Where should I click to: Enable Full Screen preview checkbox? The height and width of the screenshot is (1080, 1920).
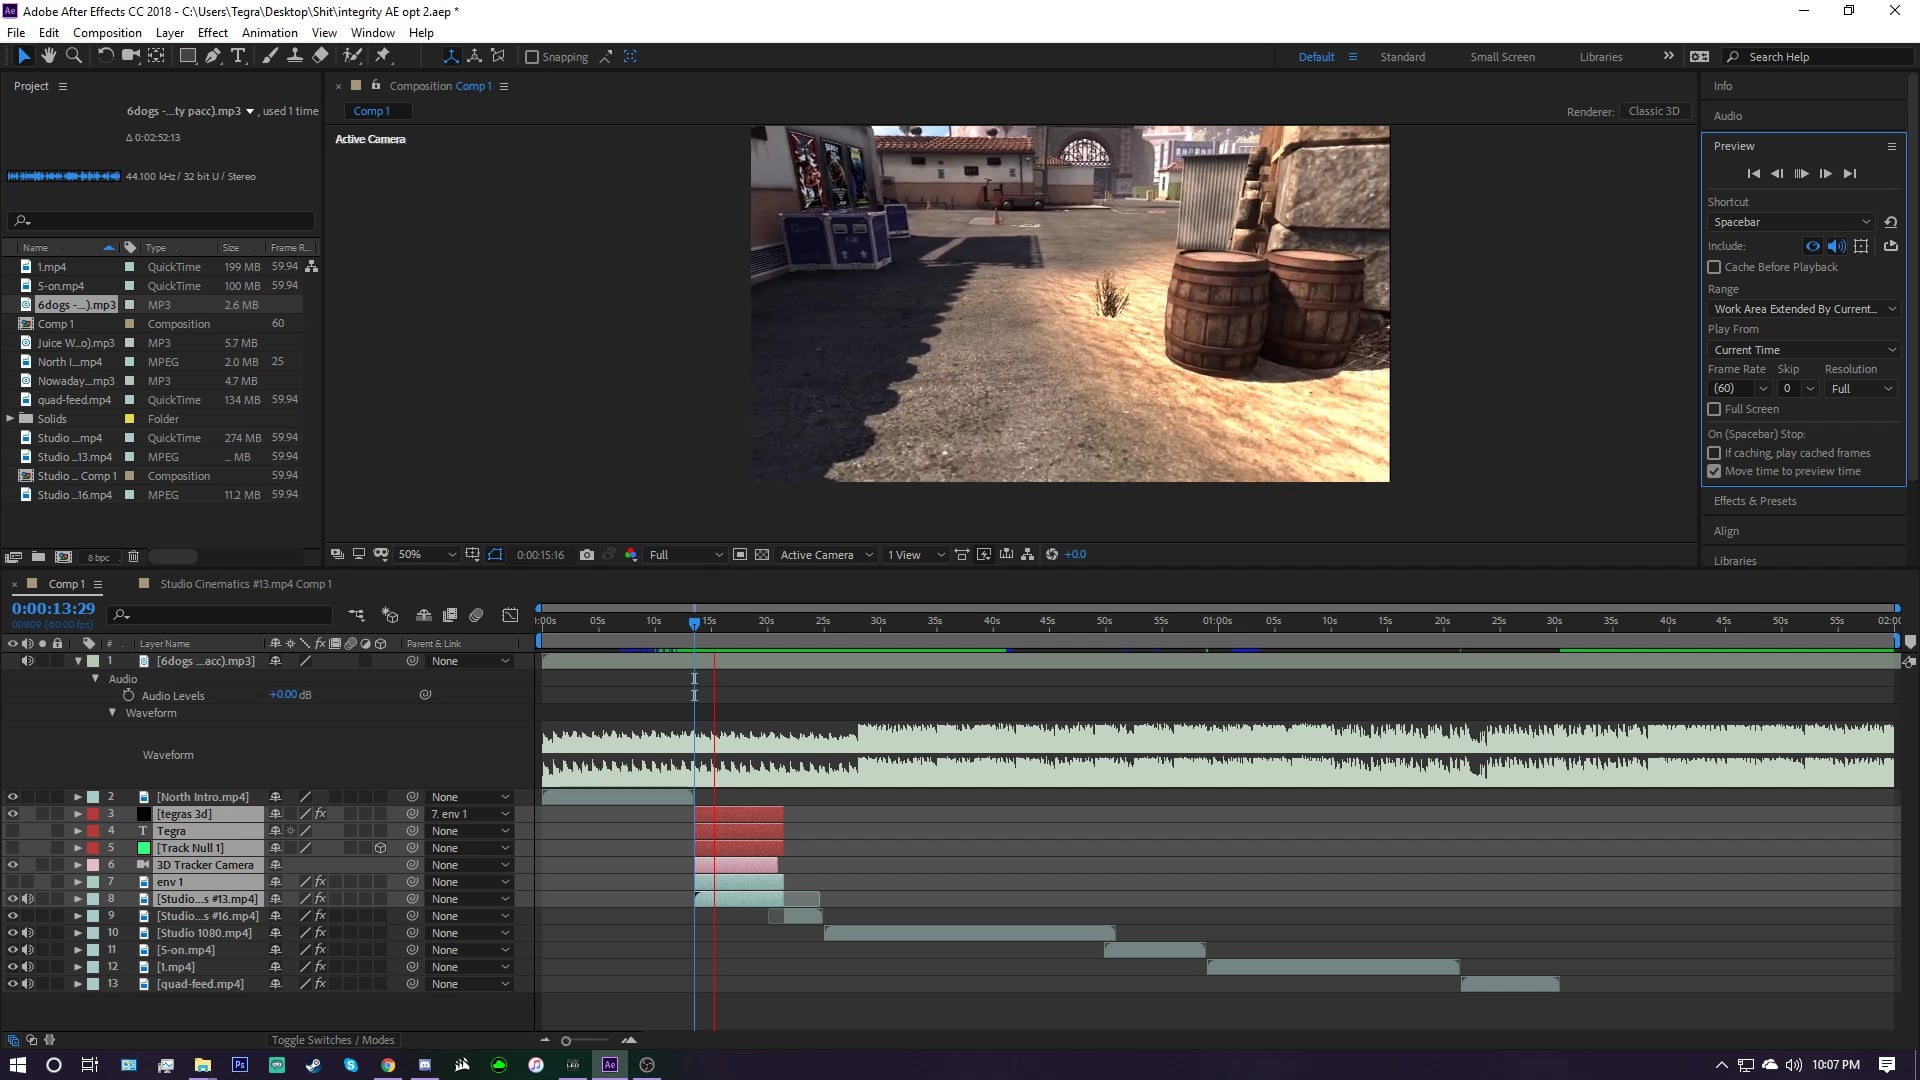coord(1714,409)
